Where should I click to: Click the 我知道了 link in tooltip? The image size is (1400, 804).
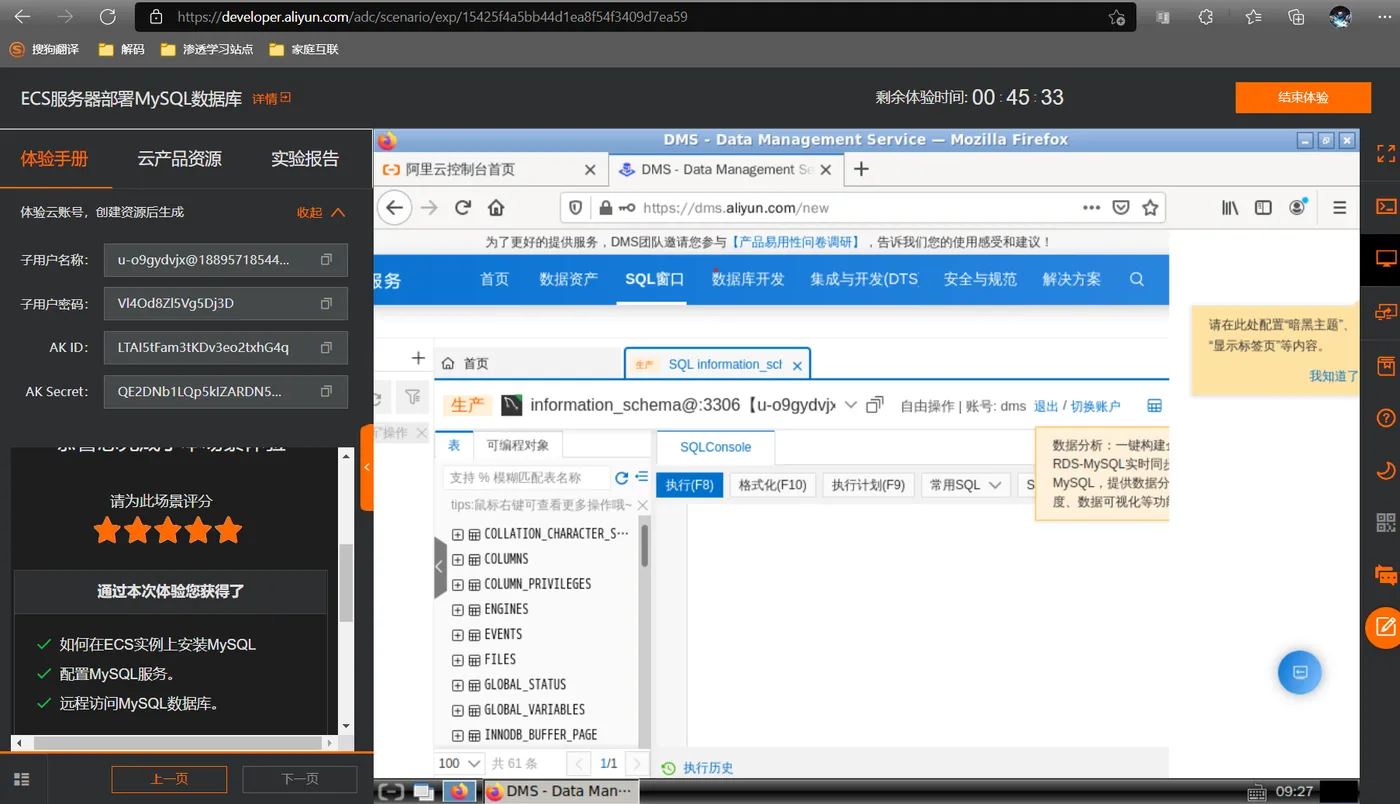click(1334, 376)
